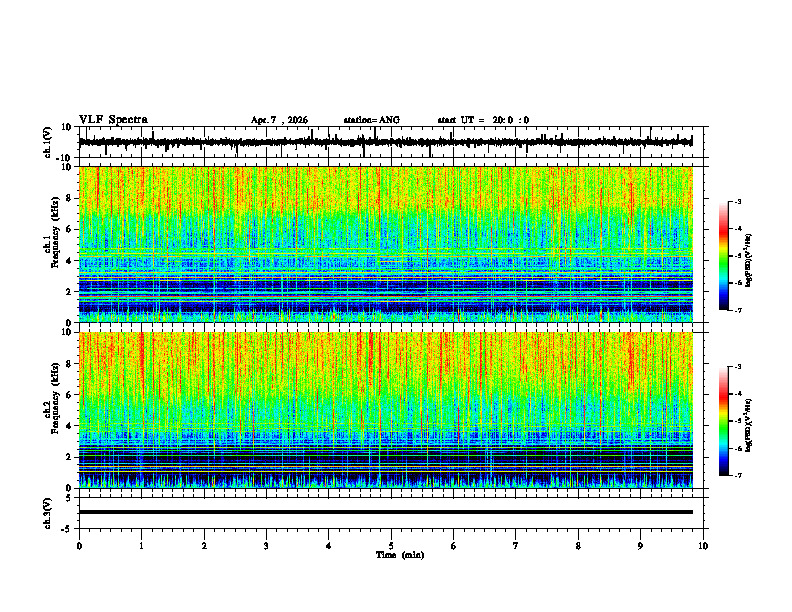The image size is (792, 612).
Task: Click the "-3" value on the ch.1 color scale
Action: click(738, 202)
